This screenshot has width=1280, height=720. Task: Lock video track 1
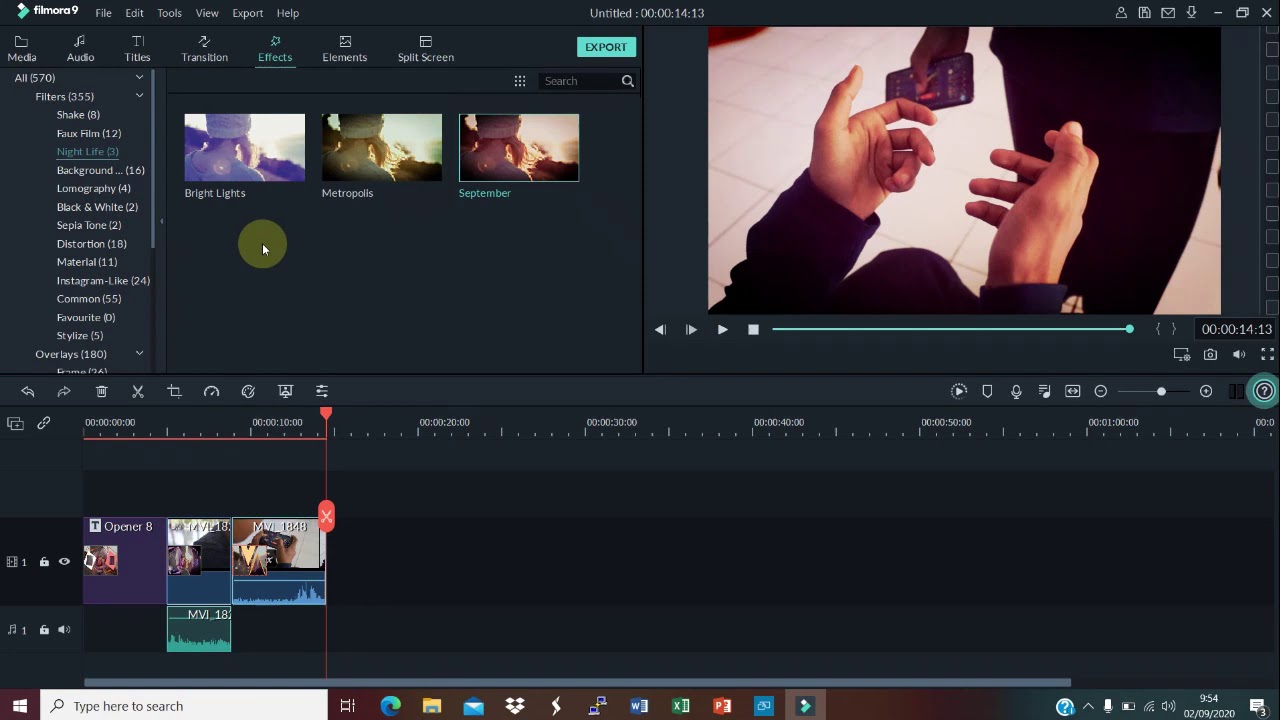[44, 562]
